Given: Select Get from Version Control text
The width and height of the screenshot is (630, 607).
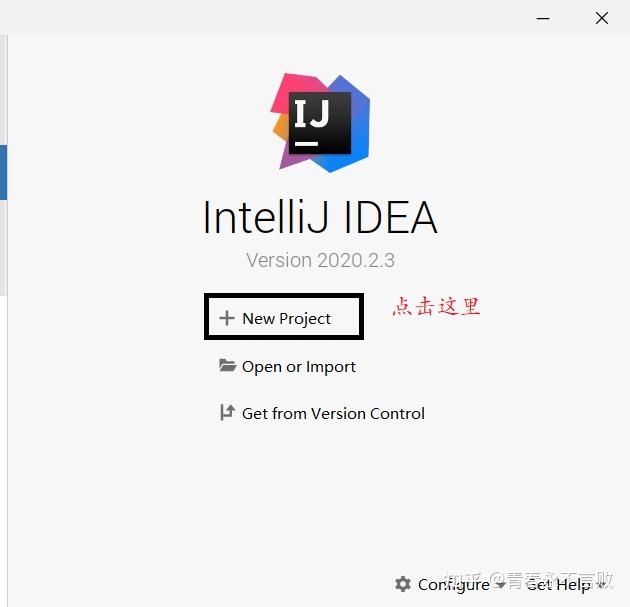Looking at the screenshot, I should 333,413.
